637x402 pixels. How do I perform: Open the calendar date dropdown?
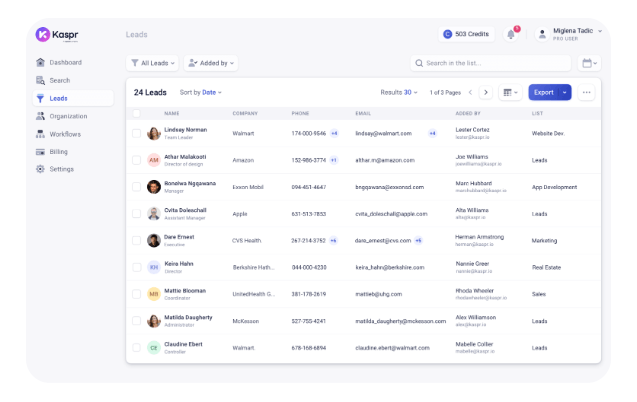point(589,63)
